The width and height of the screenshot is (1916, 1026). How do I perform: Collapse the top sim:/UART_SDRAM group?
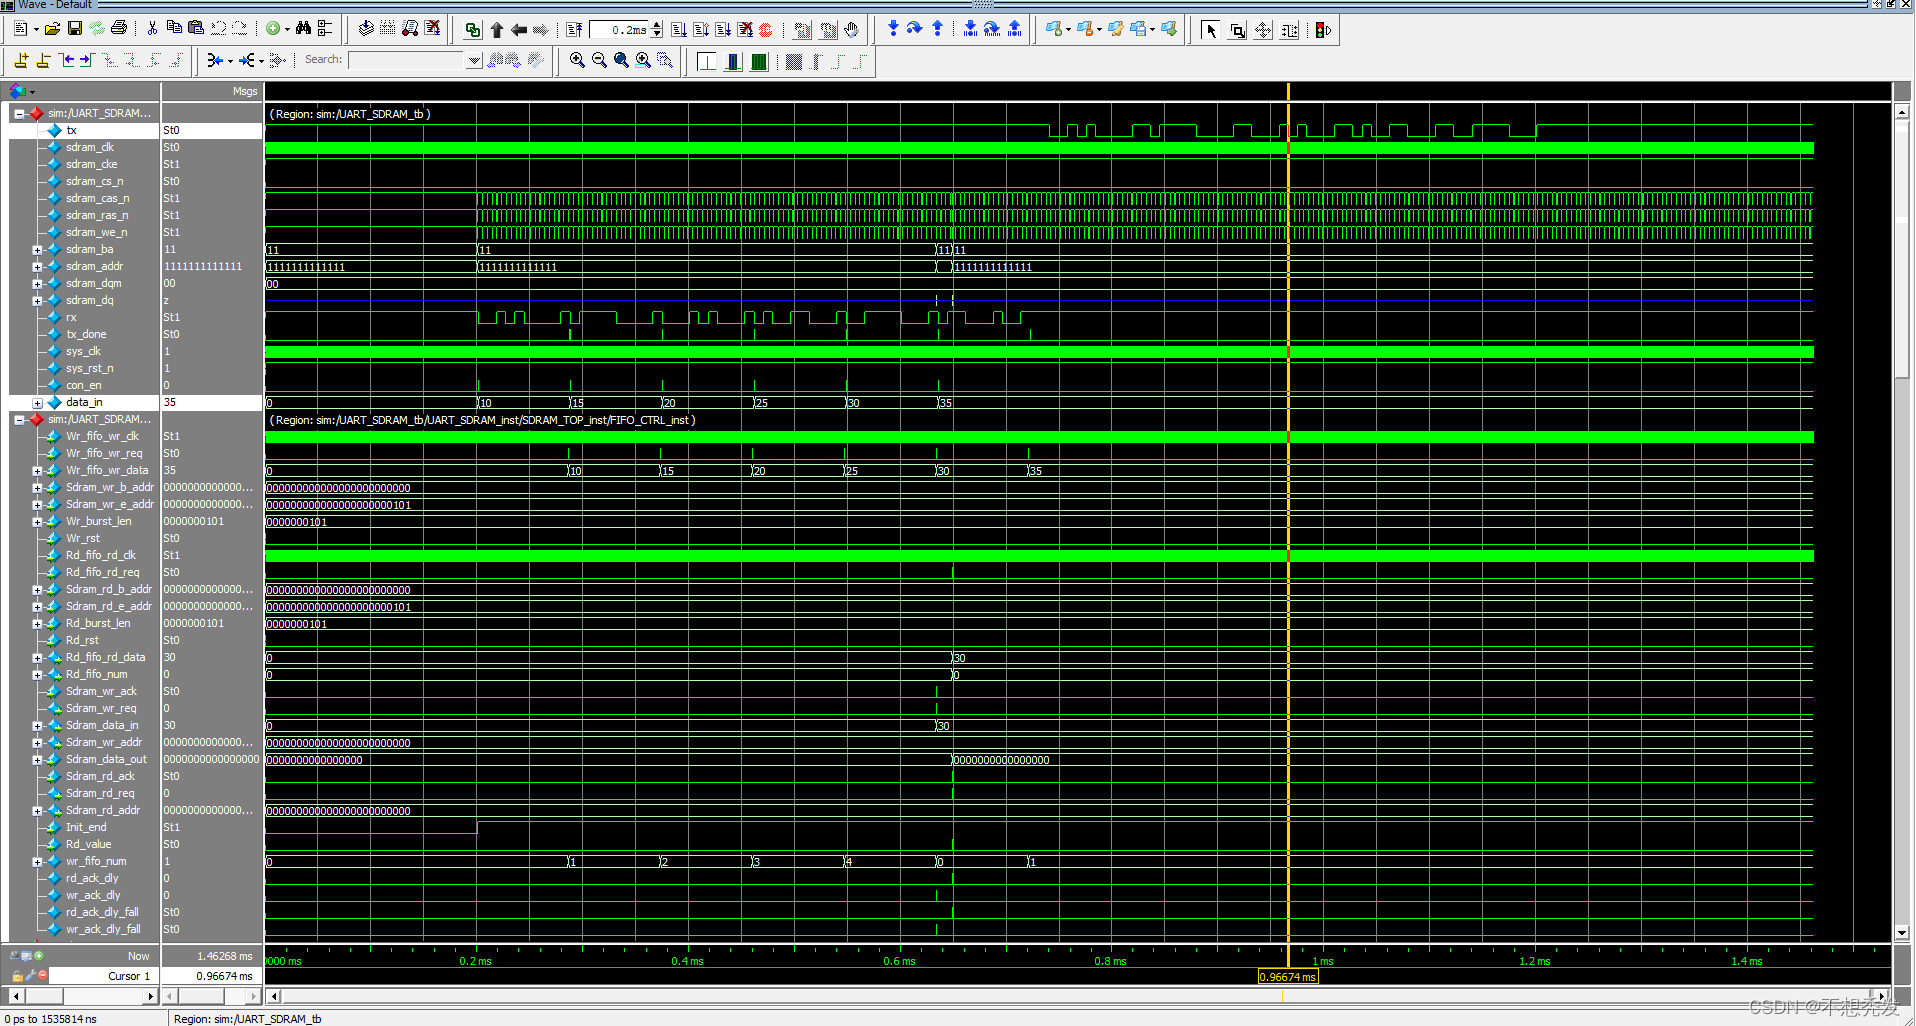pyautogui.click(x=19, y=113)
